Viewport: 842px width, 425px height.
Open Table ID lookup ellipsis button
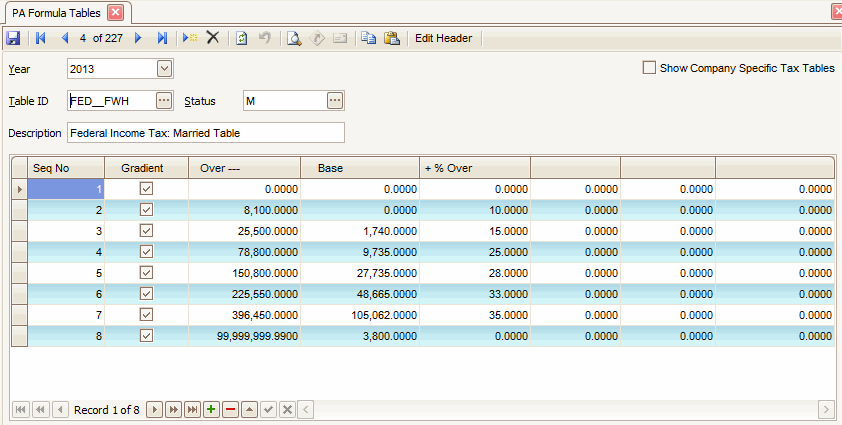(x=165, y=101)
